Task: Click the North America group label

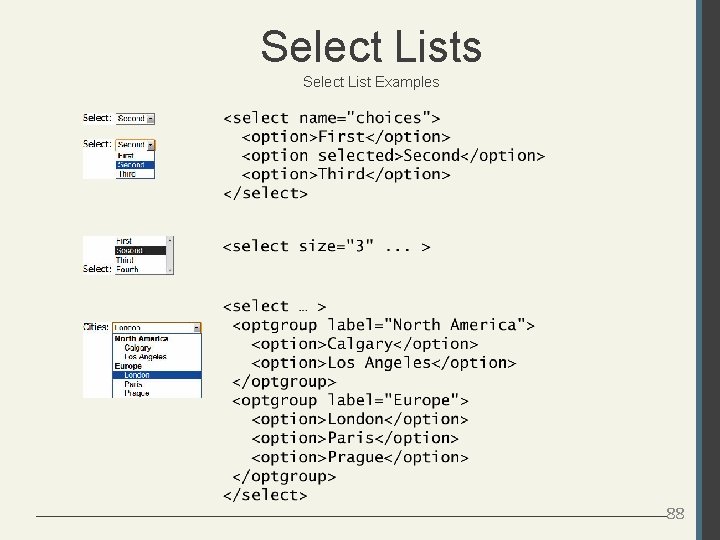Action: [x=141, y=339]
